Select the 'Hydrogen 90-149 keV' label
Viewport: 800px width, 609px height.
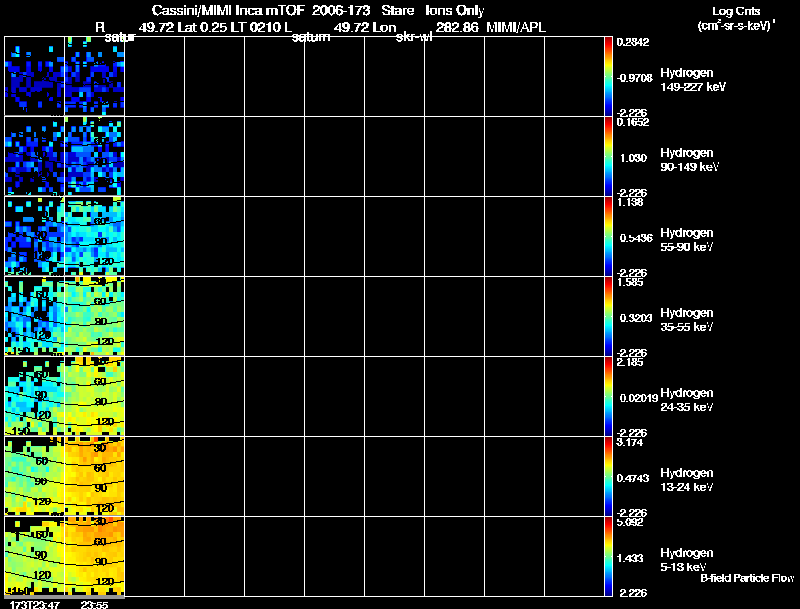[x=689, y=160]
